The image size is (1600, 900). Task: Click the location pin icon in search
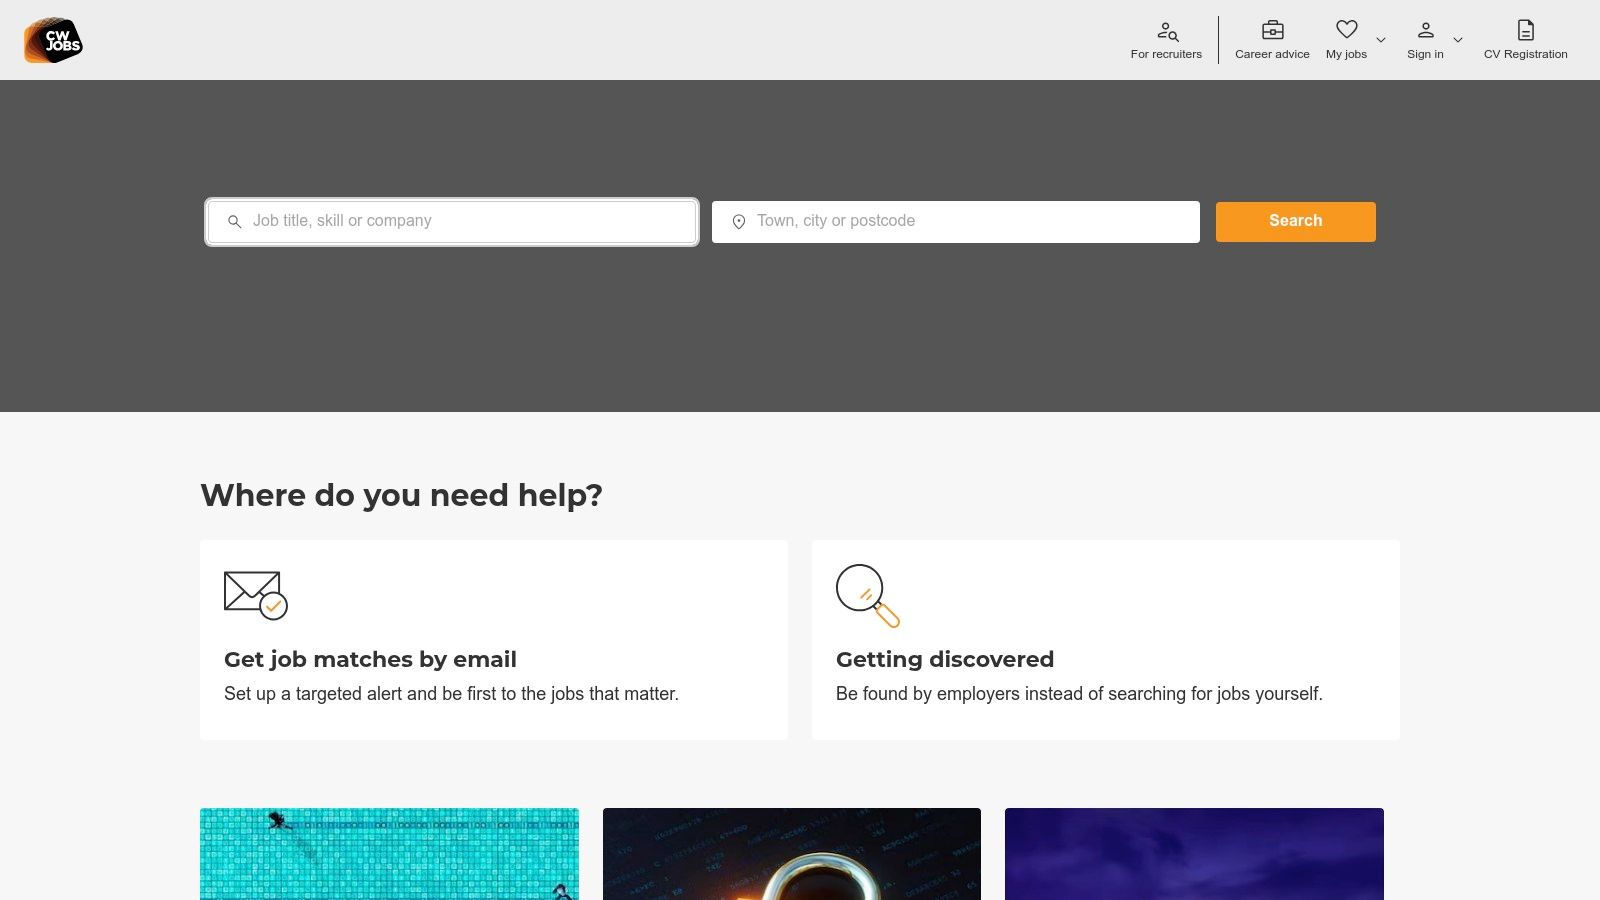click(739, 222)
